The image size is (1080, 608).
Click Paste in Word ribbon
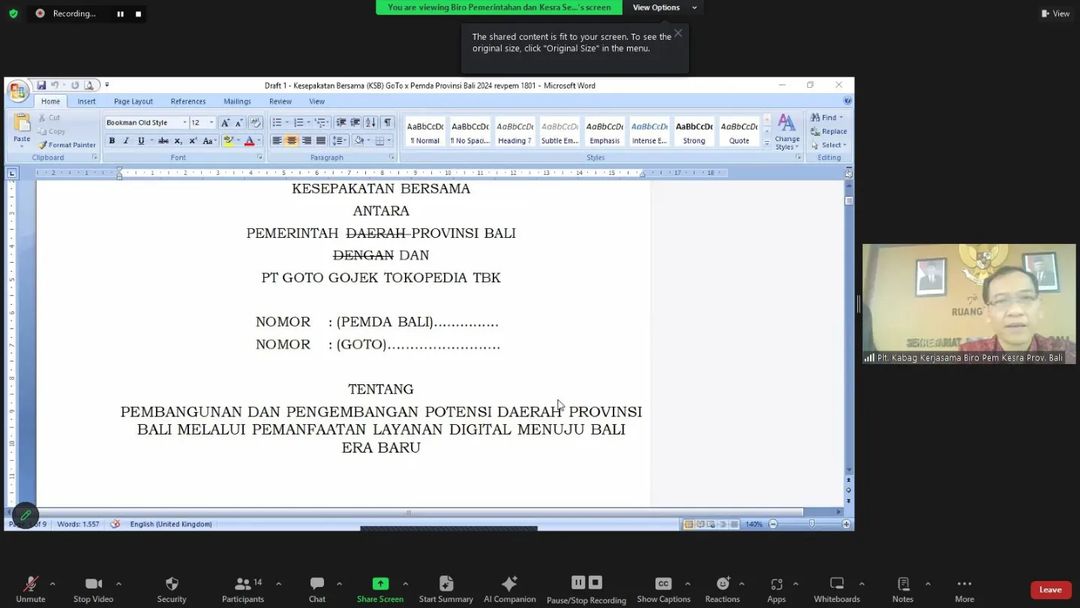22,129
